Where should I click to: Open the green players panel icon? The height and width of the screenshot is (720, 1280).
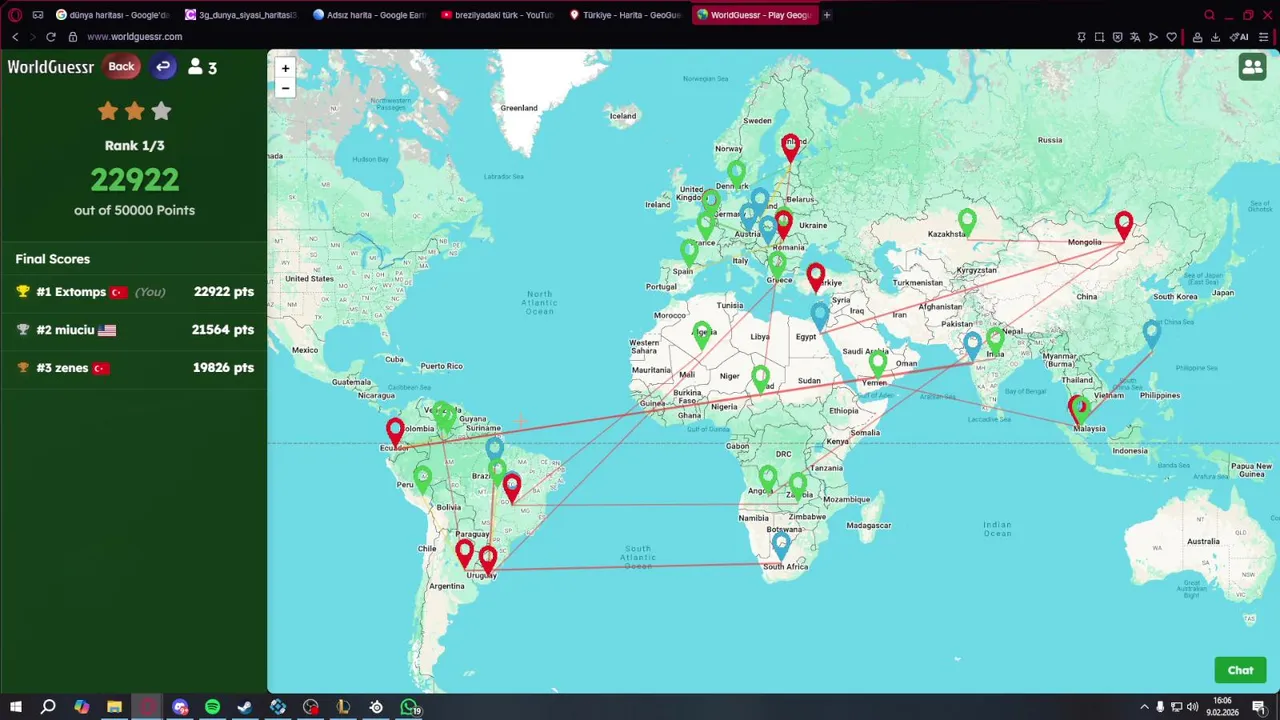coord(1252,67)
